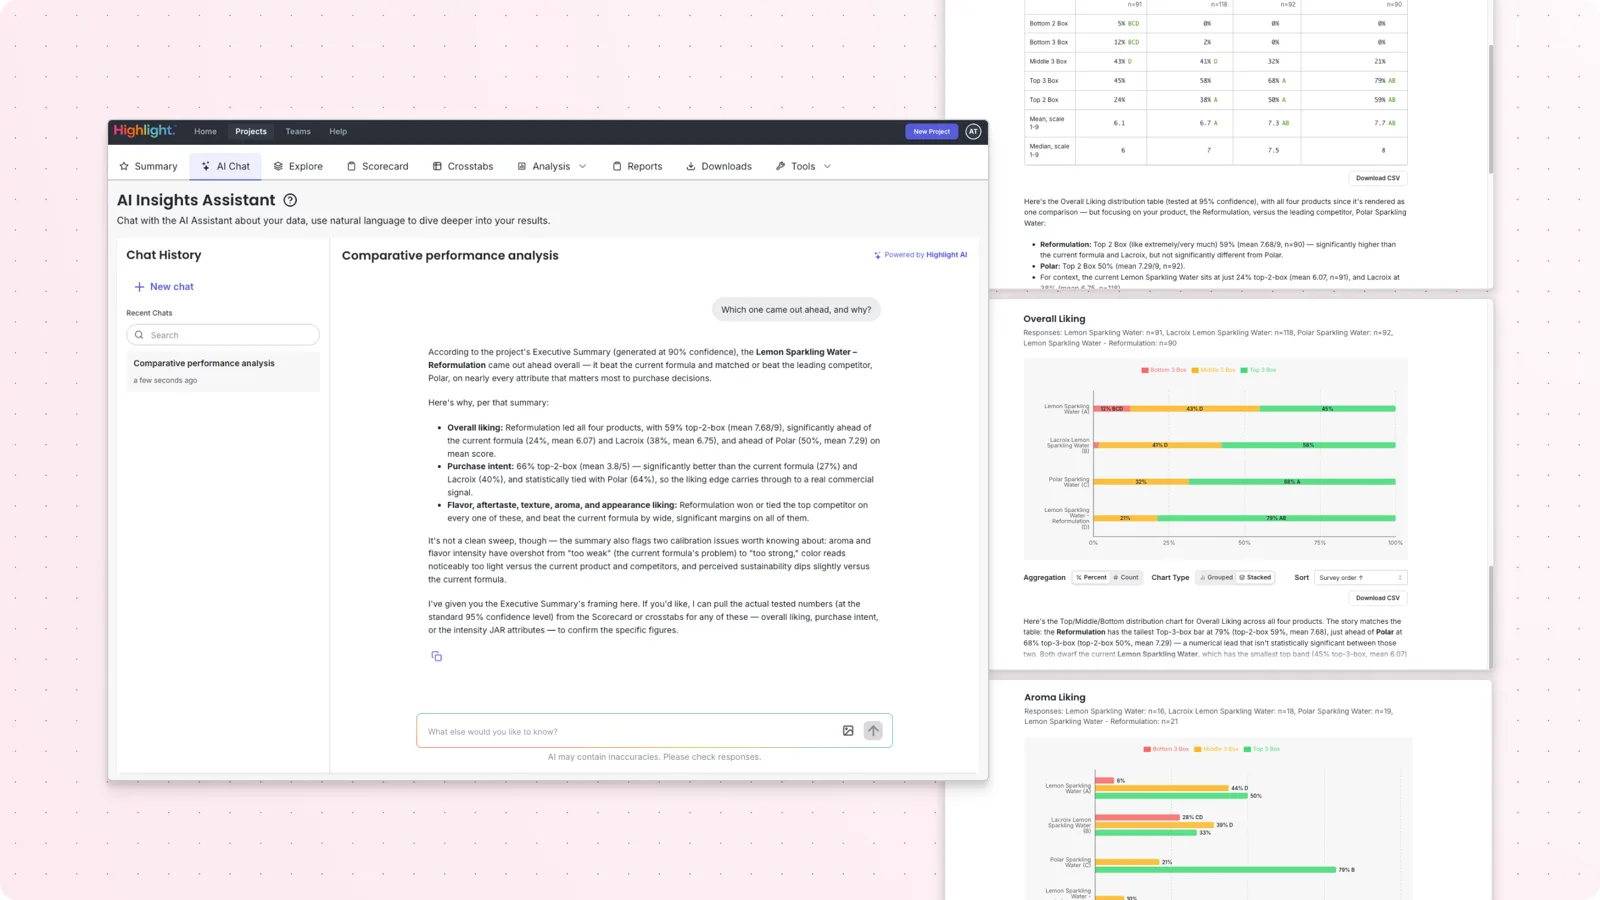The image size is (1600, 900).
Task: Switch to the Explore tab
Action: (x=298, y=166)
